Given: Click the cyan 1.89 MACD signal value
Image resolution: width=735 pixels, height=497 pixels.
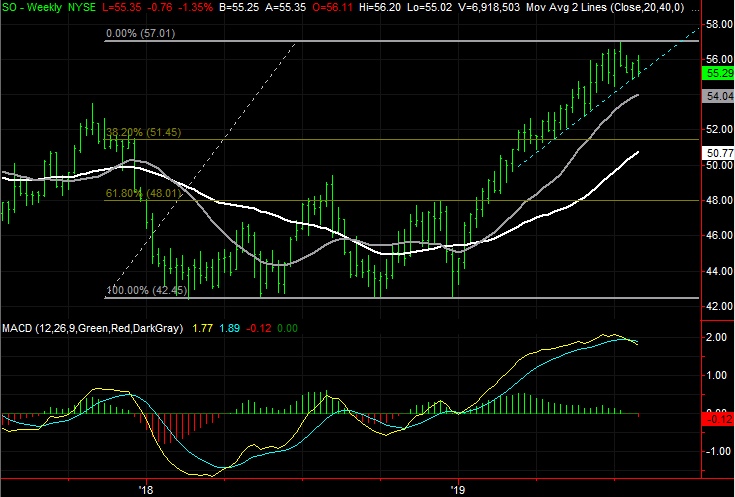Looking at the screenshot, I should point(229,327).
